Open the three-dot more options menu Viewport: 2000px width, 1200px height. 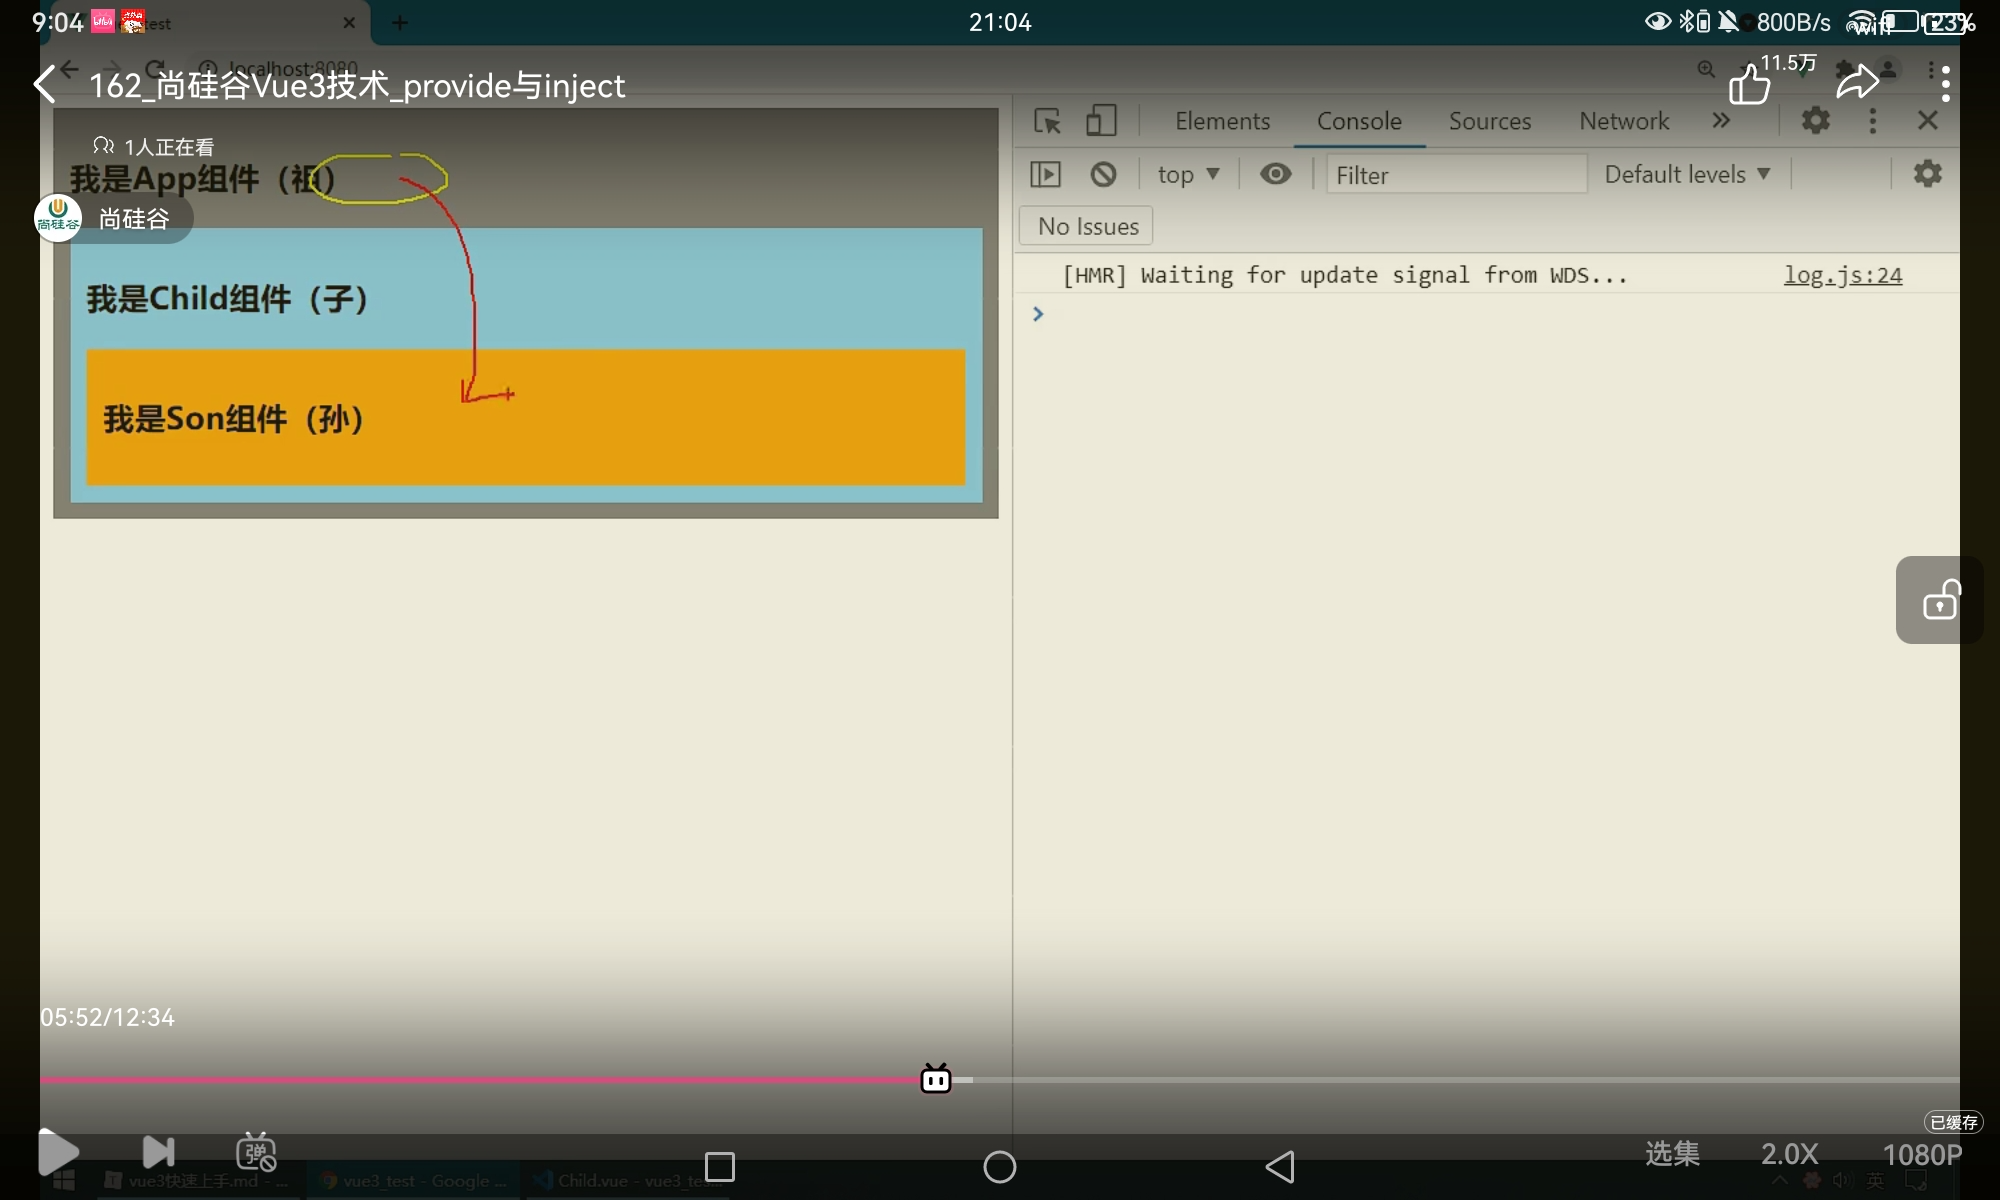[x=1945, y=83]
